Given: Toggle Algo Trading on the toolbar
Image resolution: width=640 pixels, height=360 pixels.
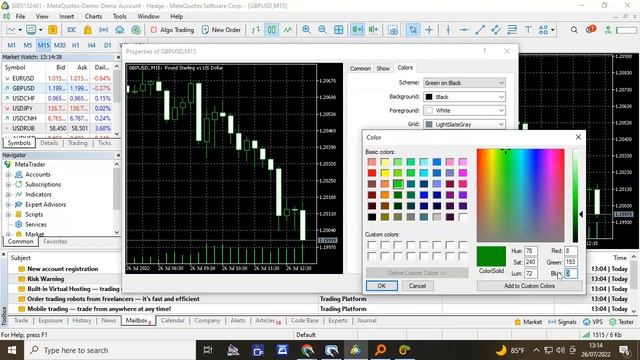Looking at the screenshot, I should tap(172, 30).
